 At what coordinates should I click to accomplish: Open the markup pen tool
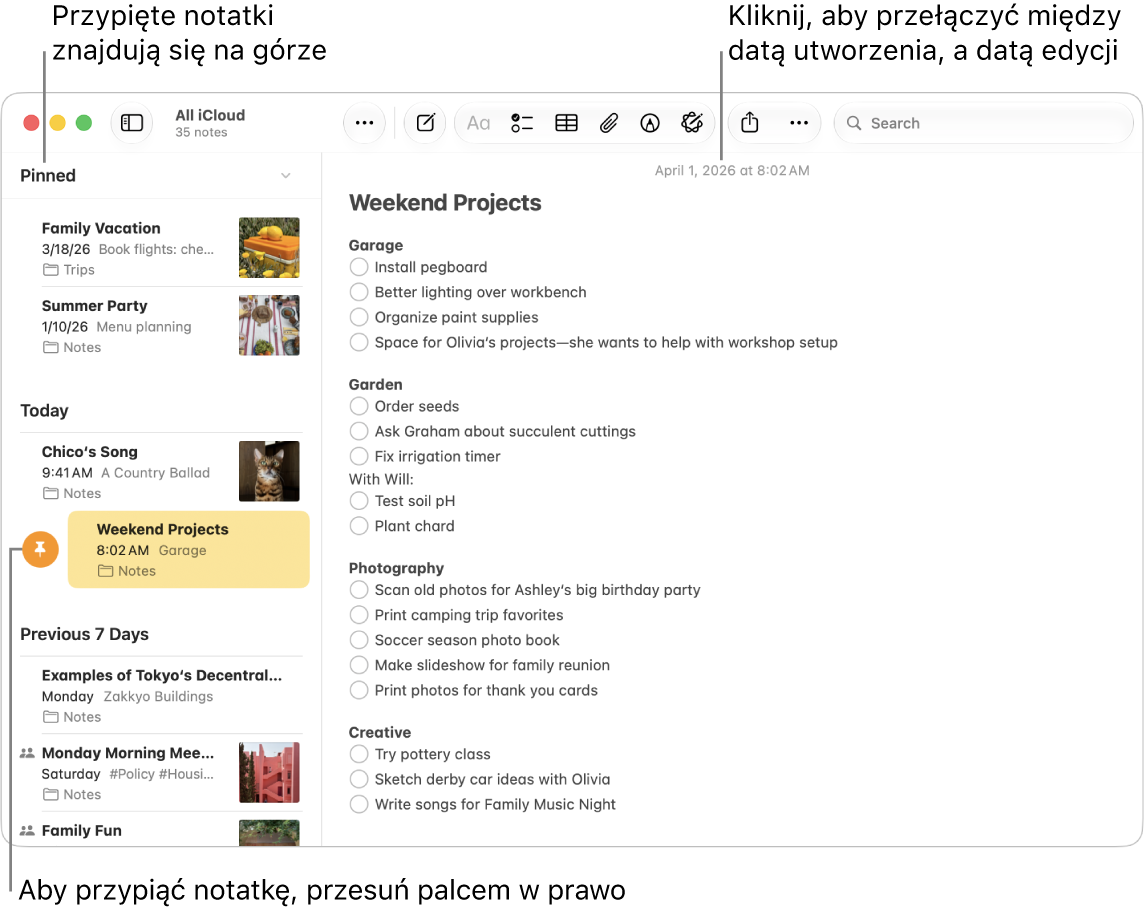pos(650,123)
